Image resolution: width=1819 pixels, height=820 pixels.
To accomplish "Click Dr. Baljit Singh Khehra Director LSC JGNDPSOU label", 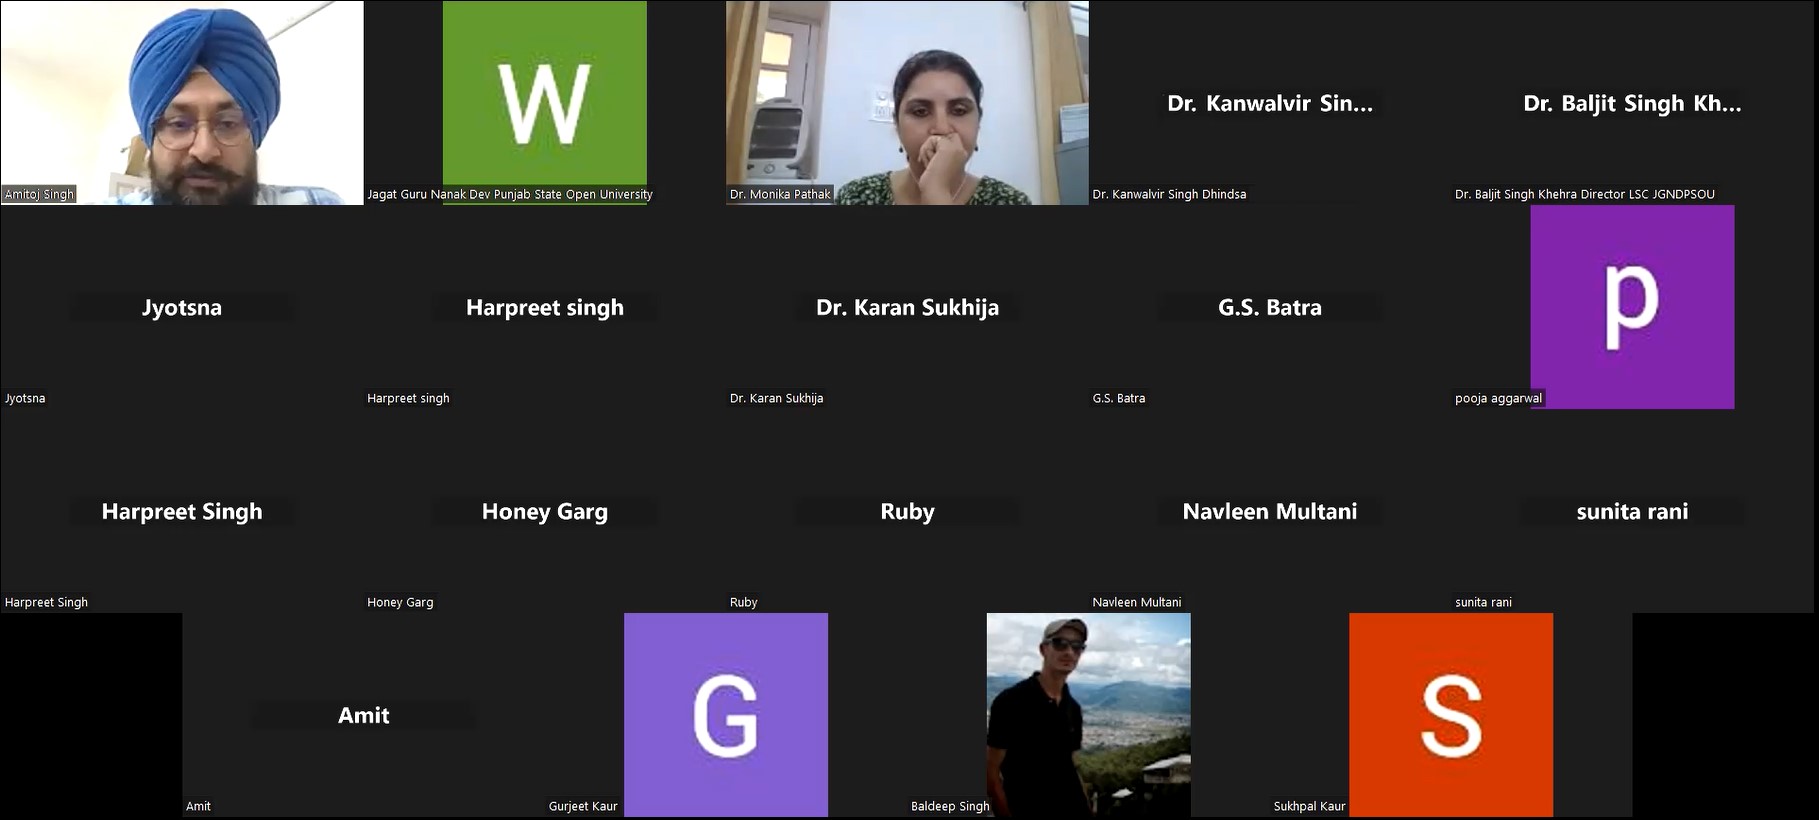I will (x=1584, y=194).
